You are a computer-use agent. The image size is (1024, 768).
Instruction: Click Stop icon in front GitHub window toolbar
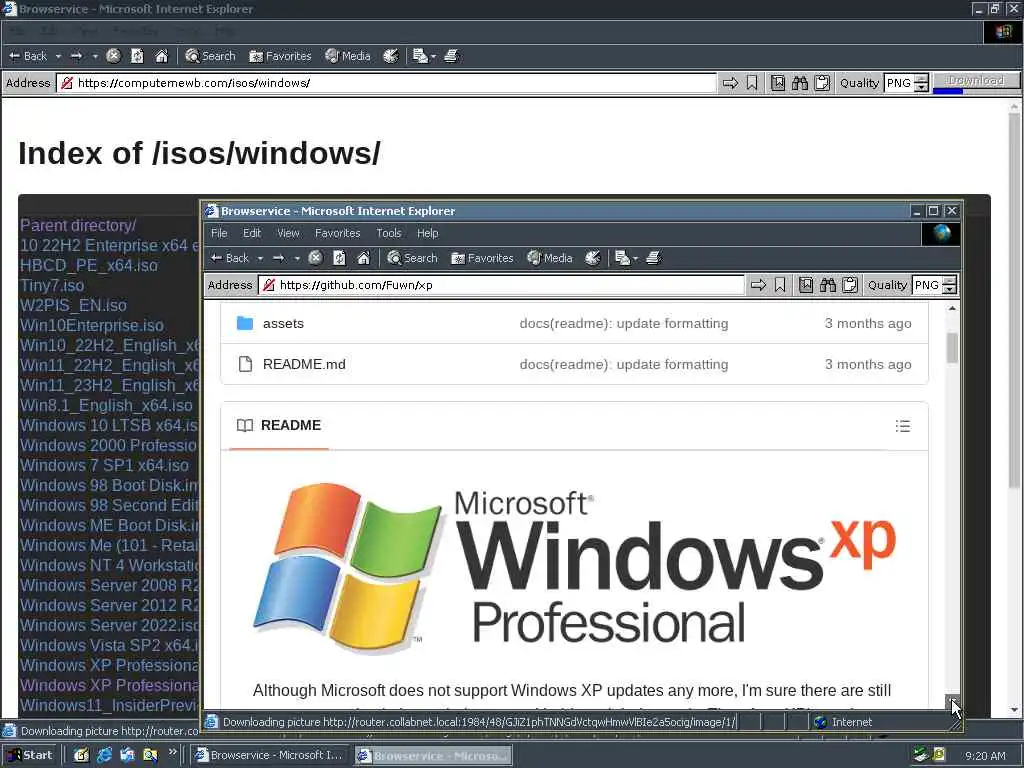pos(315,258)
